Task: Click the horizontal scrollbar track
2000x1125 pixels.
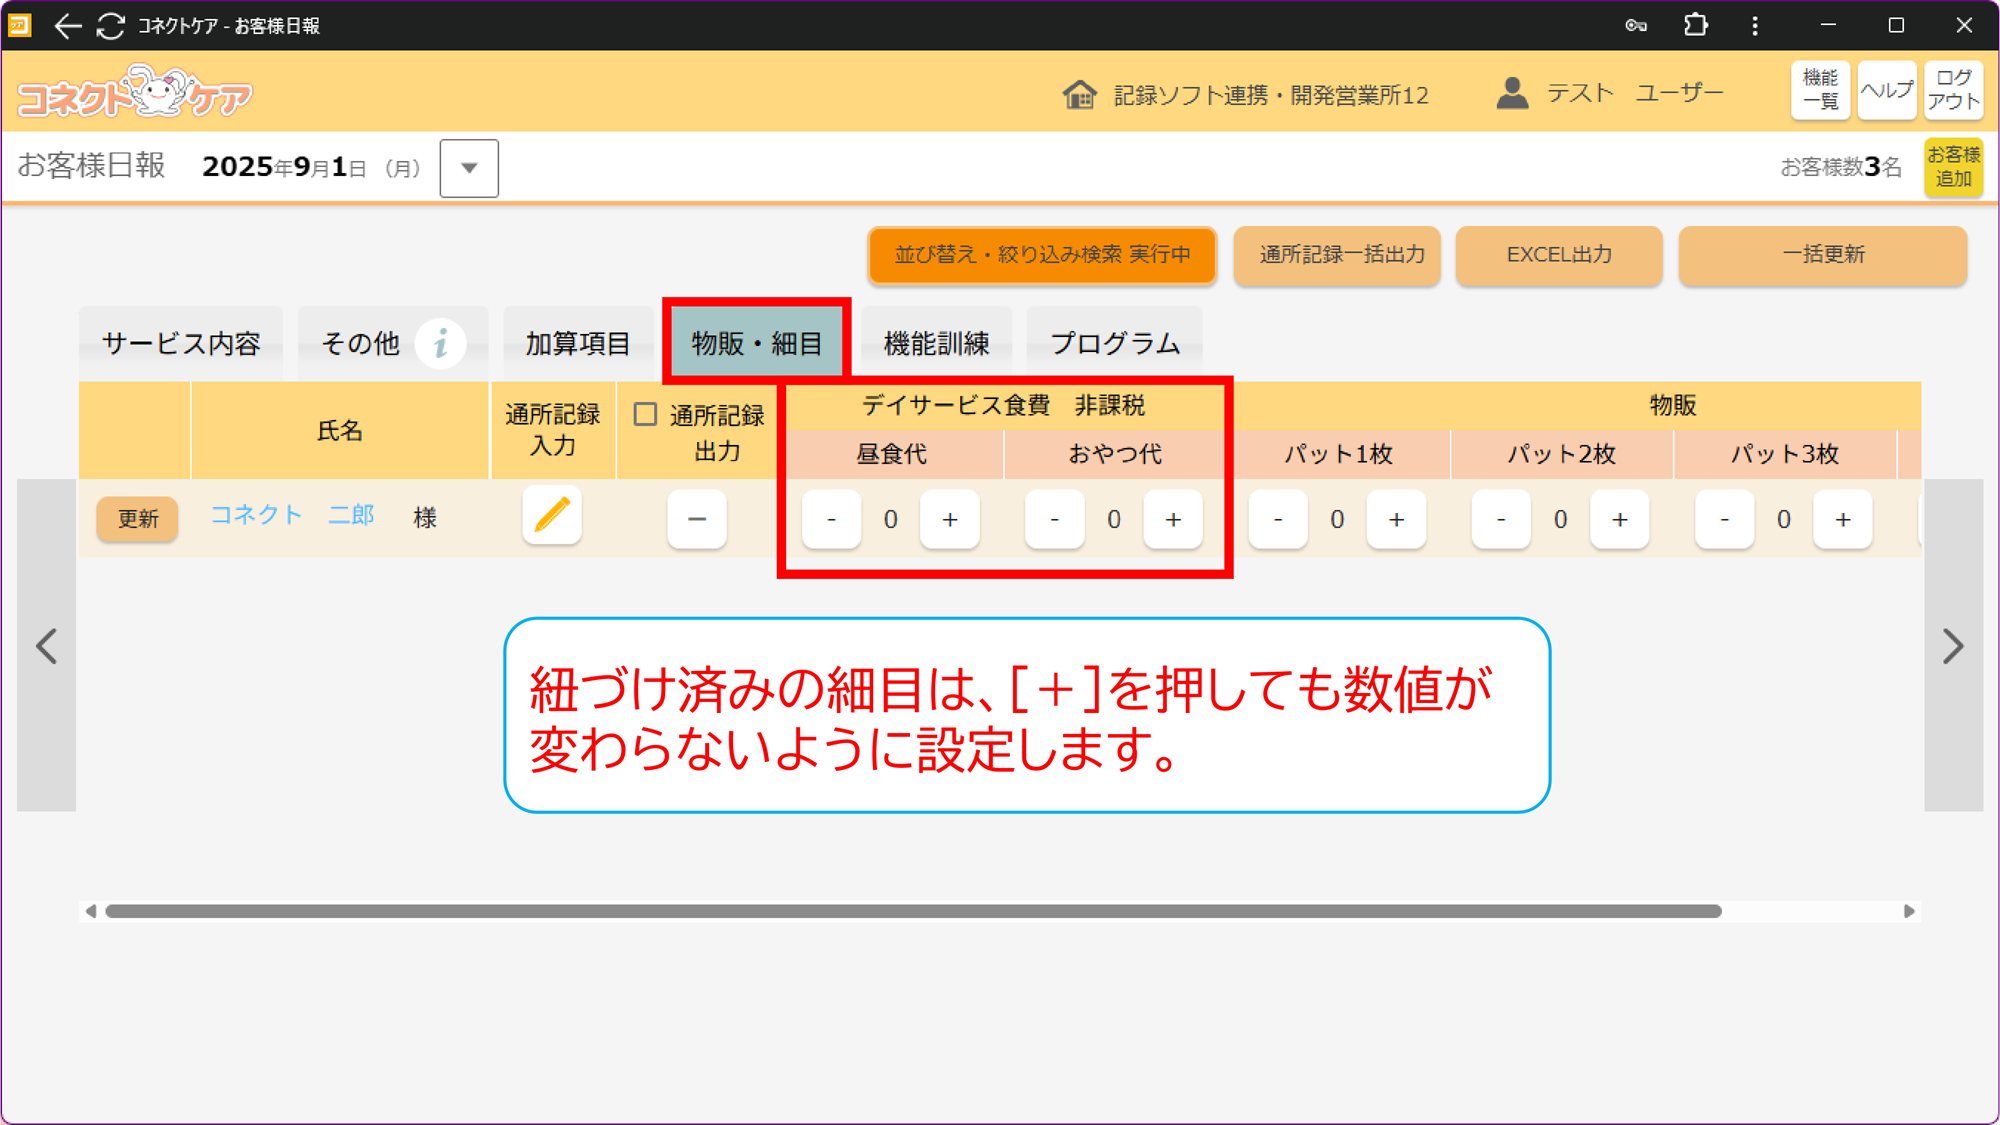Action: (1812, 911)
